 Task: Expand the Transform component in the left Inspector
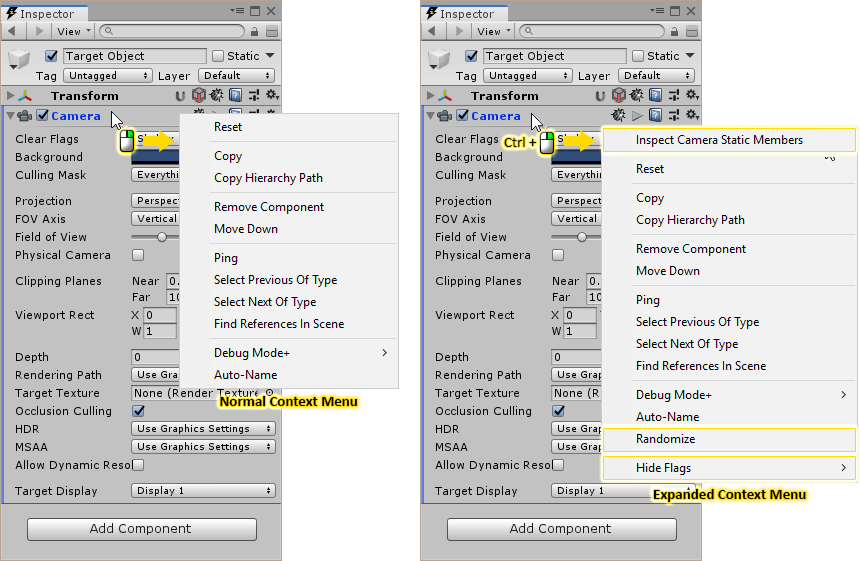pos(11,96)
